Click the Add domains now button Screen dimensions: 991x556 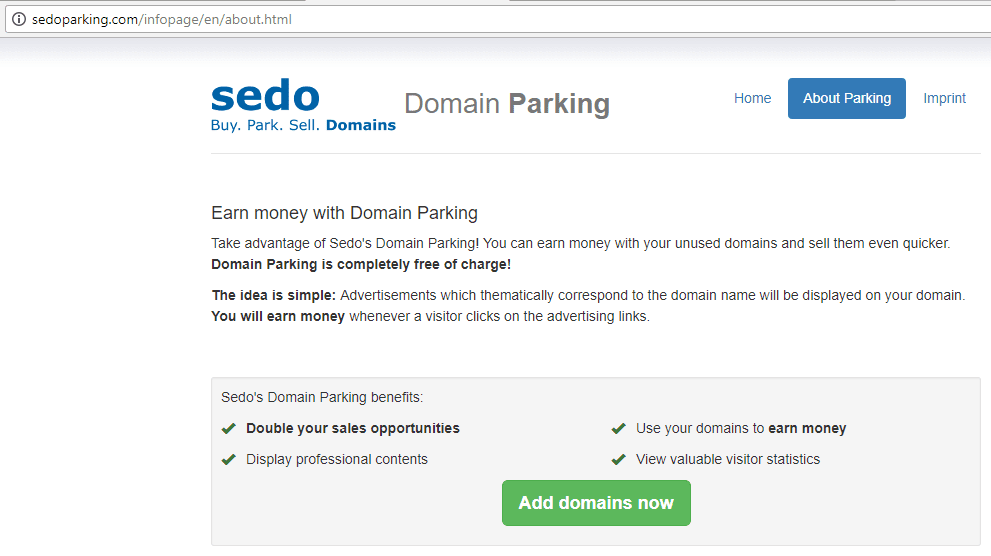596,503
